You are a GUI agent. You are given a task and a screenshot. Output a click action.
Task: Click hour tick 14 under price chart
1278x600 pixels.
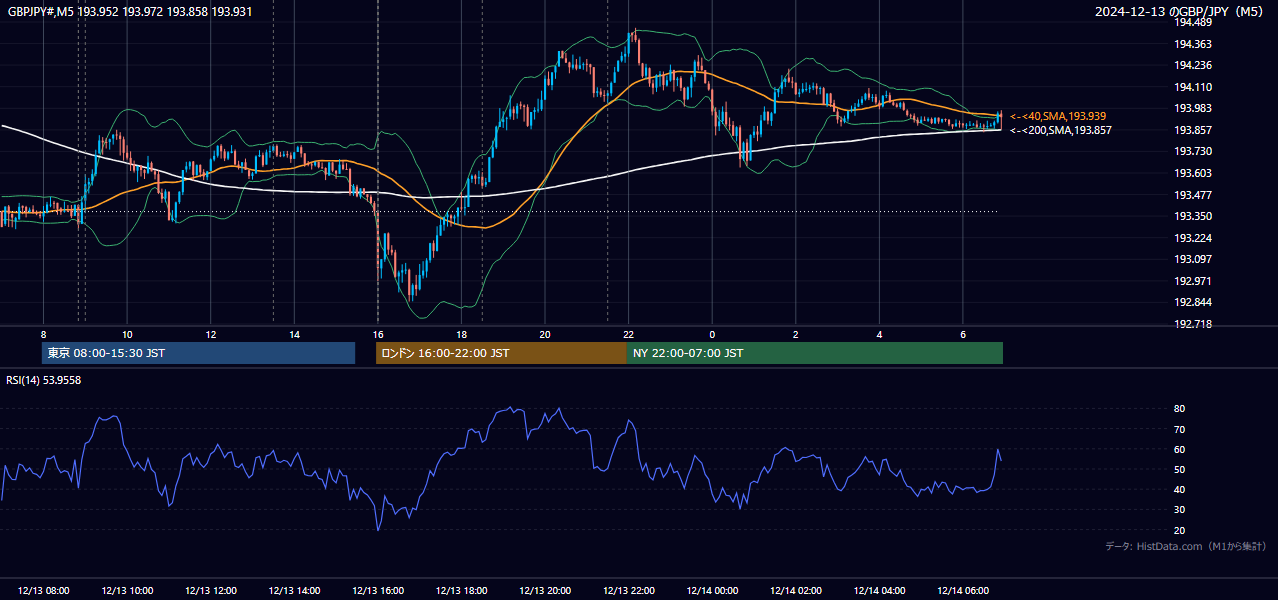pyautogui.click(x=294, y=334)
